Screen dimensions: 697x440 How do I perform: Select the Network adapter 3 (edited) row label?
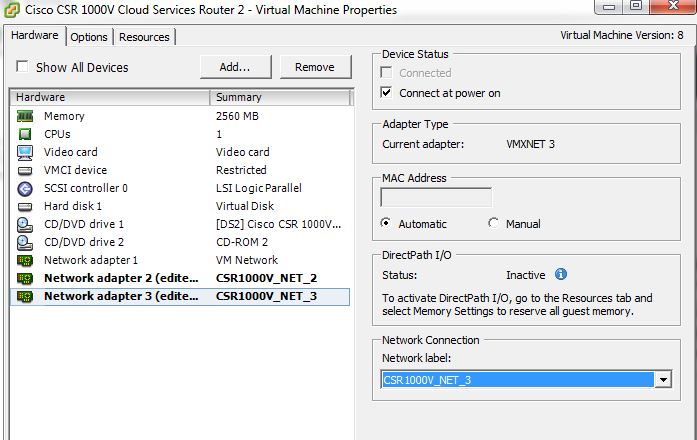point(121,296)
